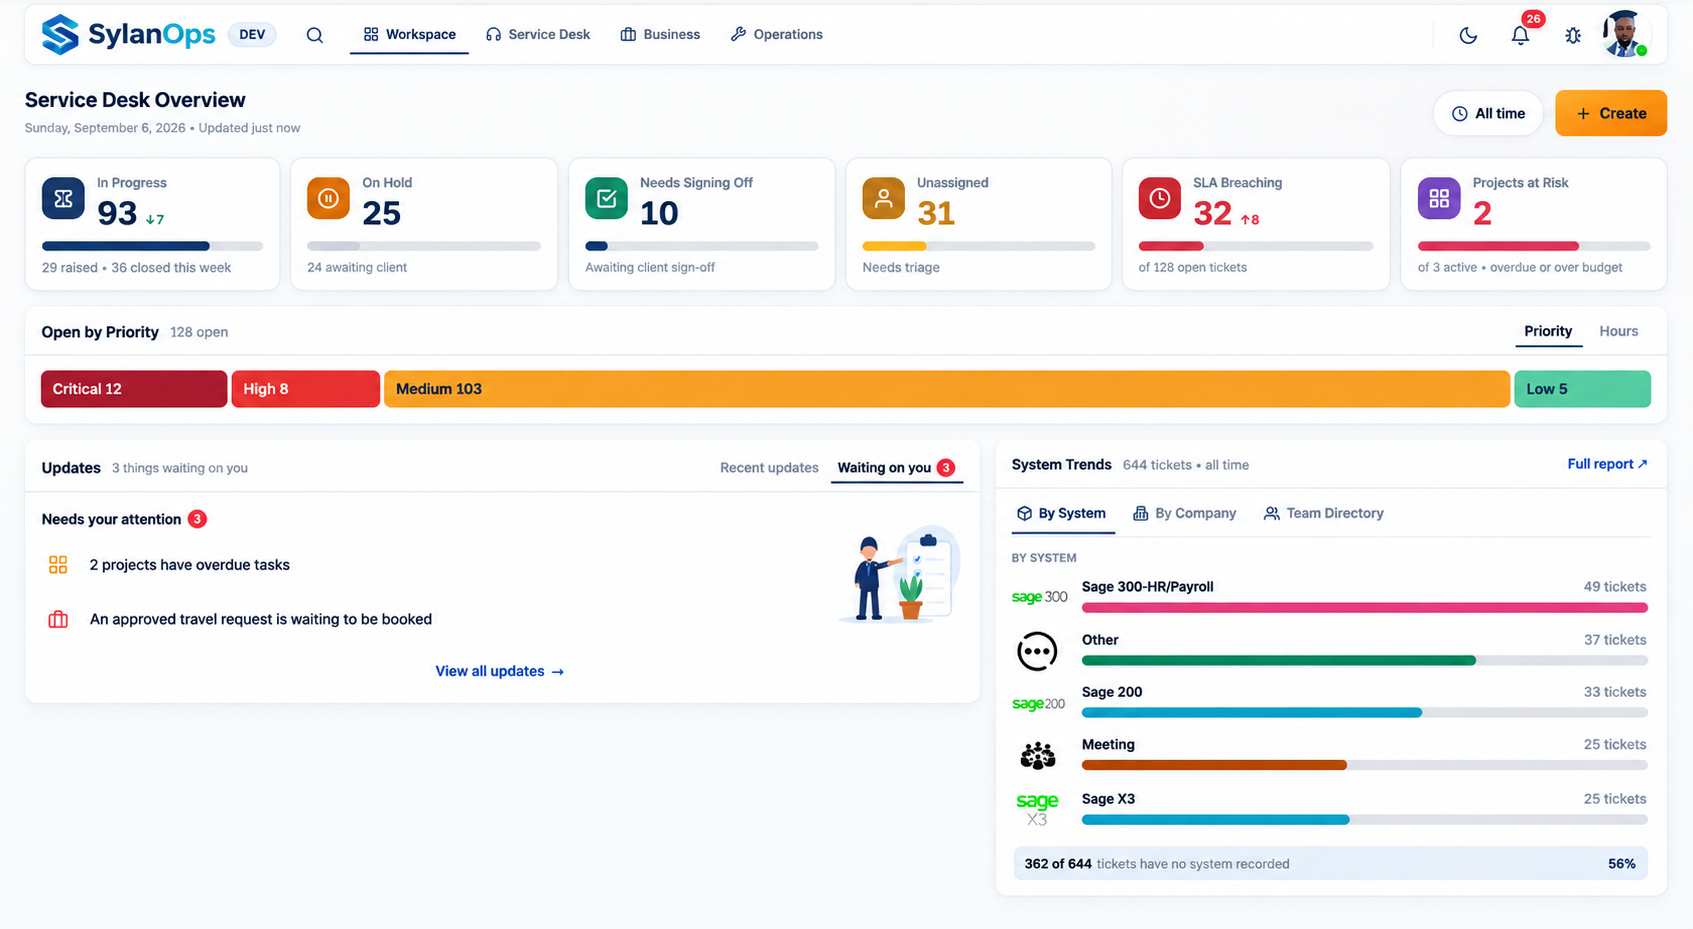Click the SLA Breaching clock icon
The image size is (1693, 929).
[x=1160, y=198]
